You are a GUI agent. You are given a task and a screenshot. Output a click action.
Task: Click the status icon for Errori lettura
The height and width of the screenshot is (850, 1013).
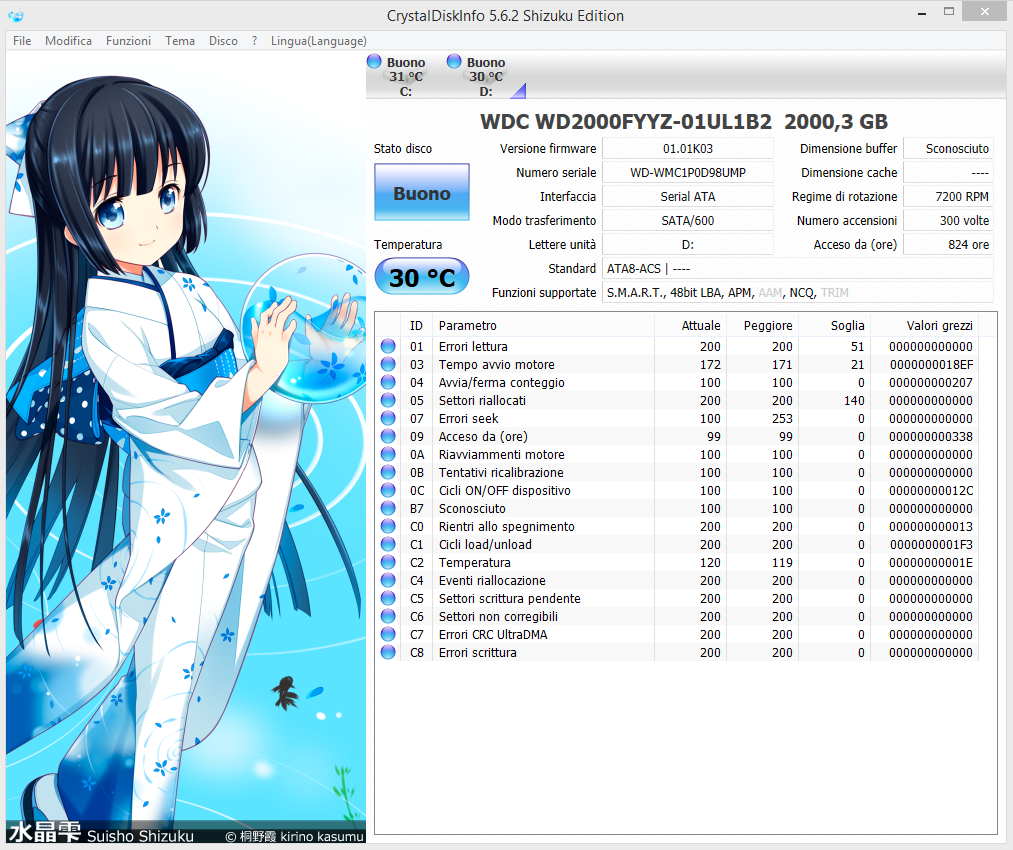coord(388,346)
